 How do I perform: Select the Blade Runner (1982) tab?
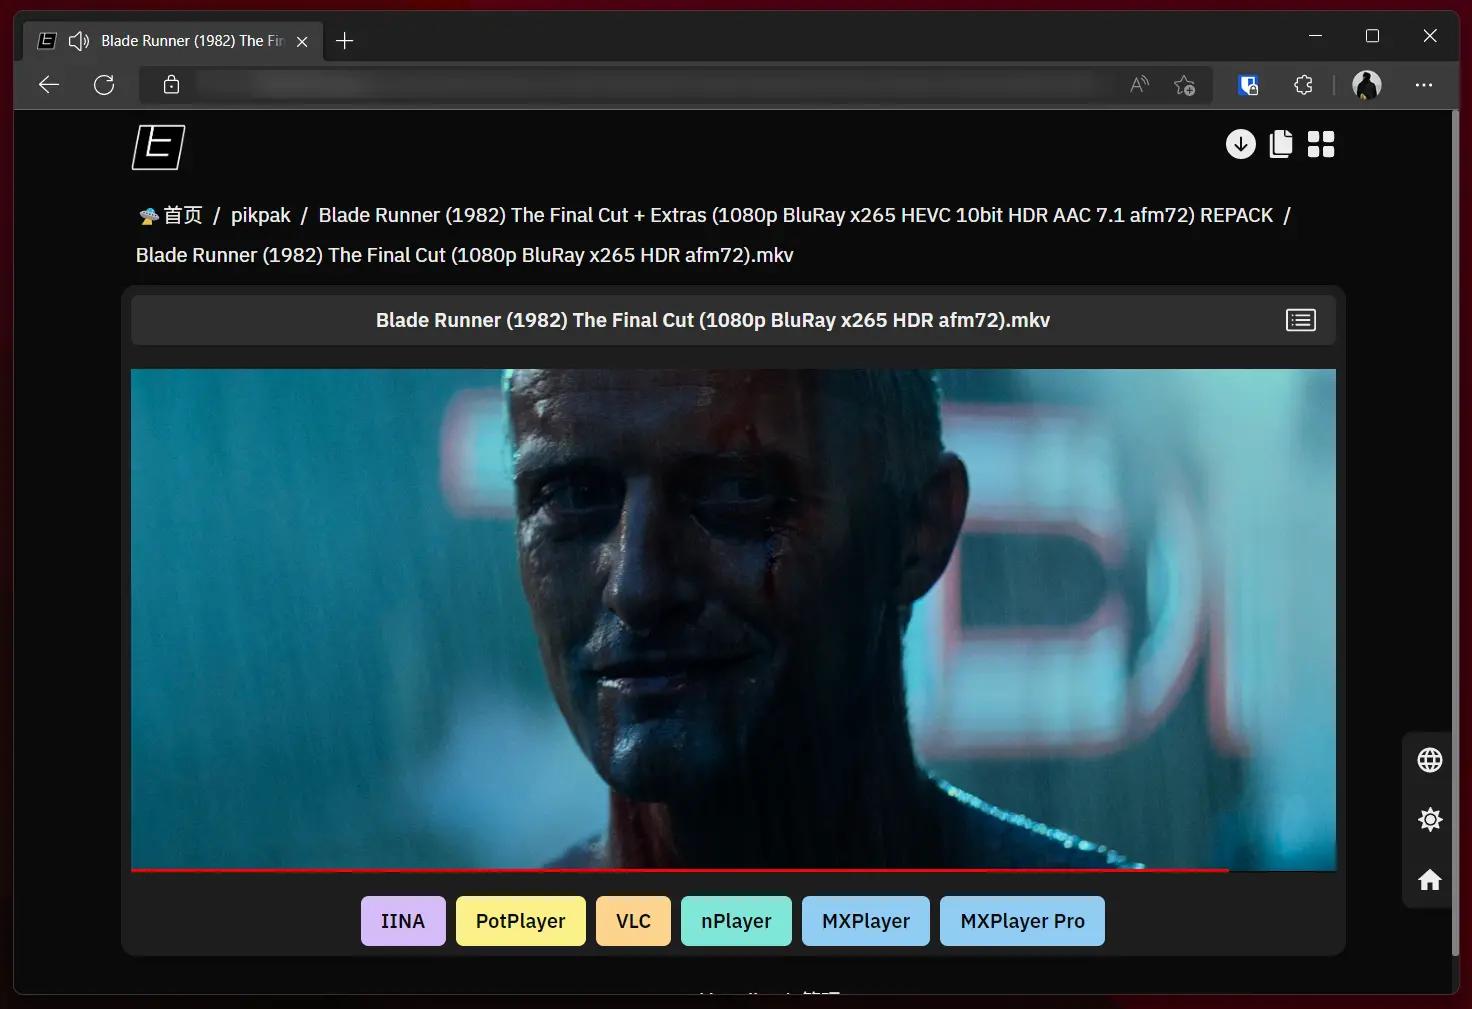pyautogui.click(x=174, y=41)
